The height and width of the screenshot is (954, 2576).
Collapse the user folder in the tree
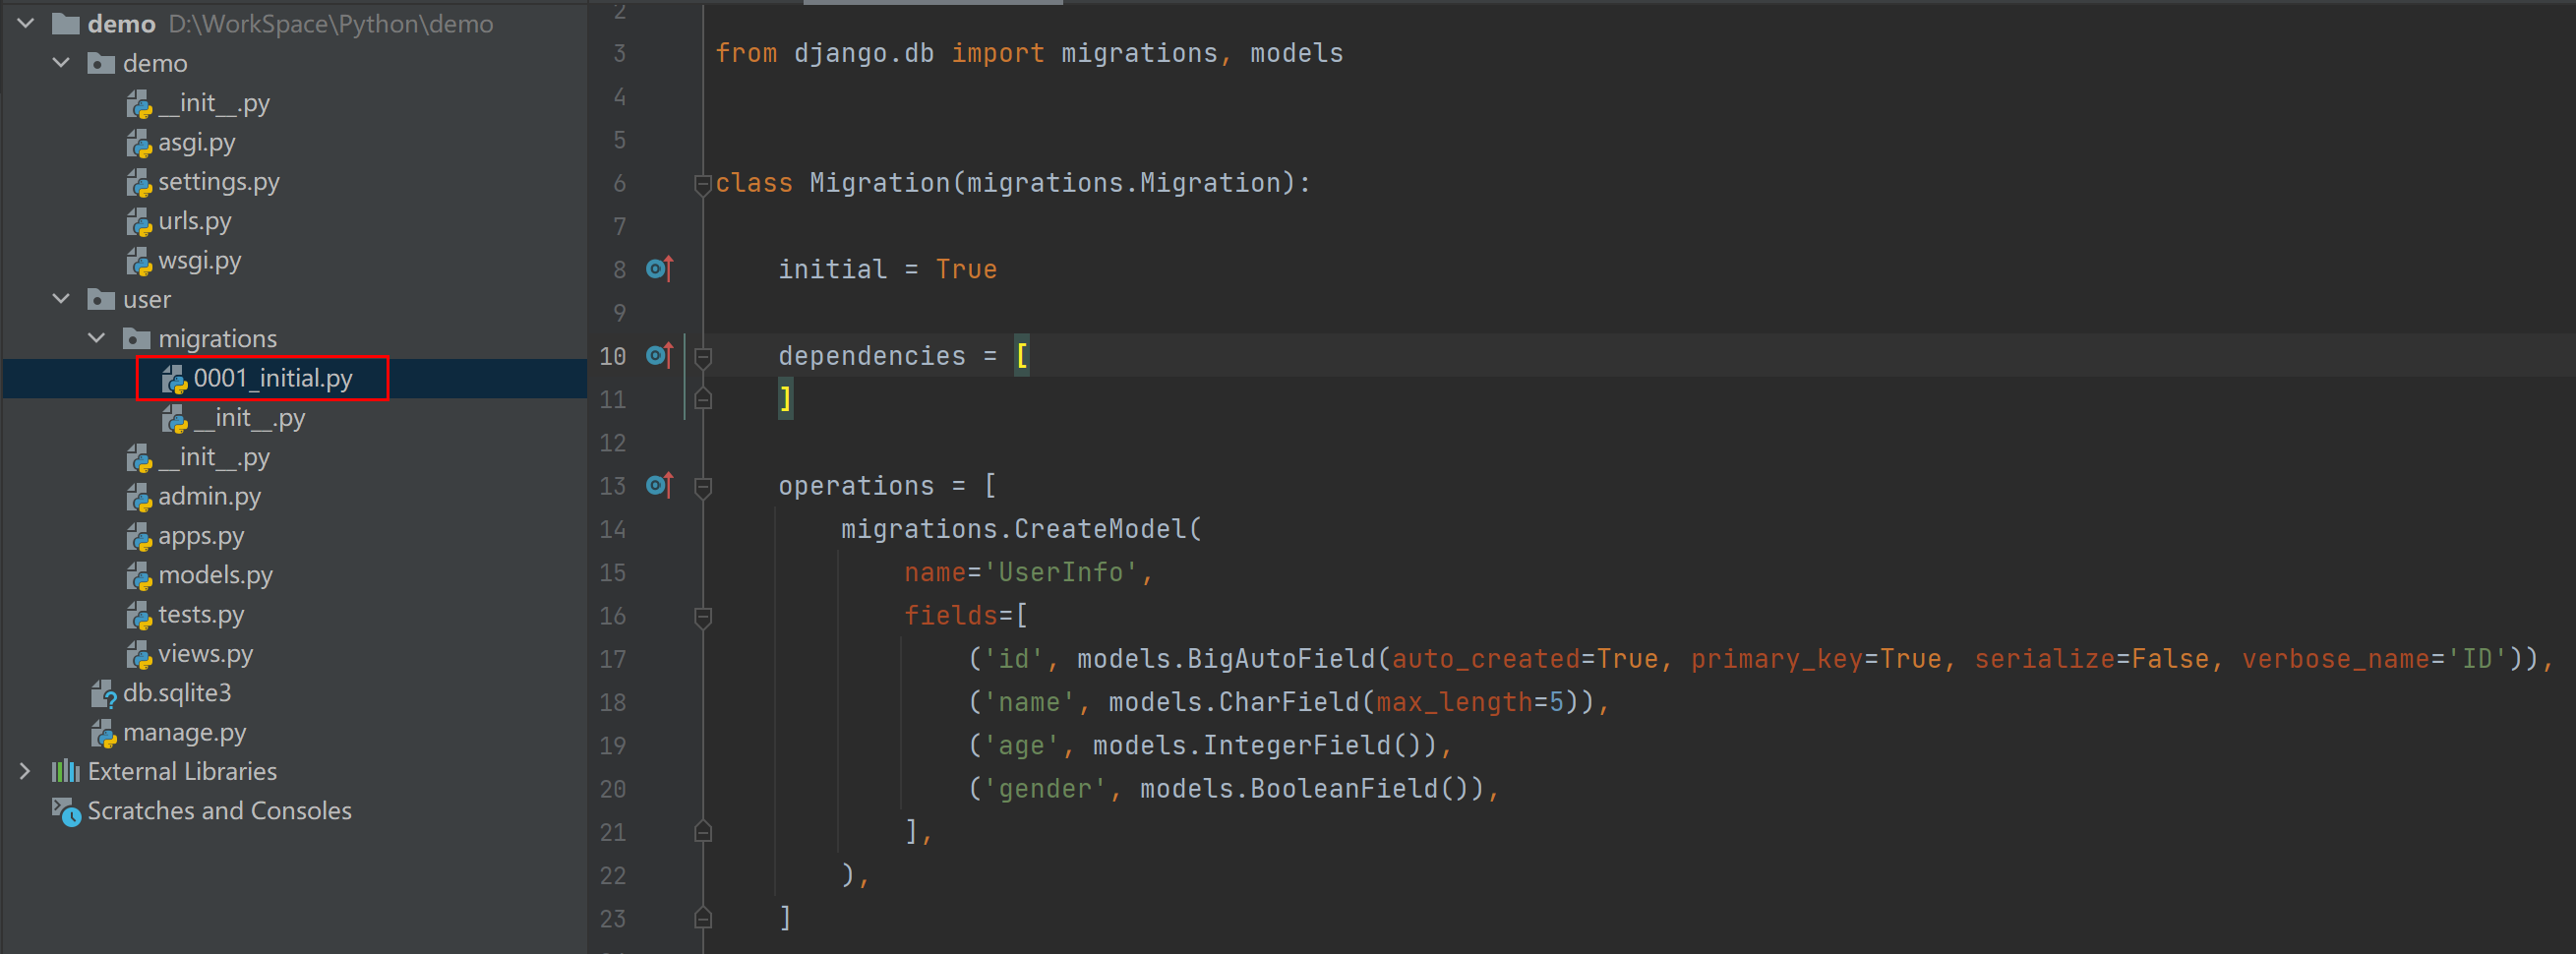(x=62, y=299)
